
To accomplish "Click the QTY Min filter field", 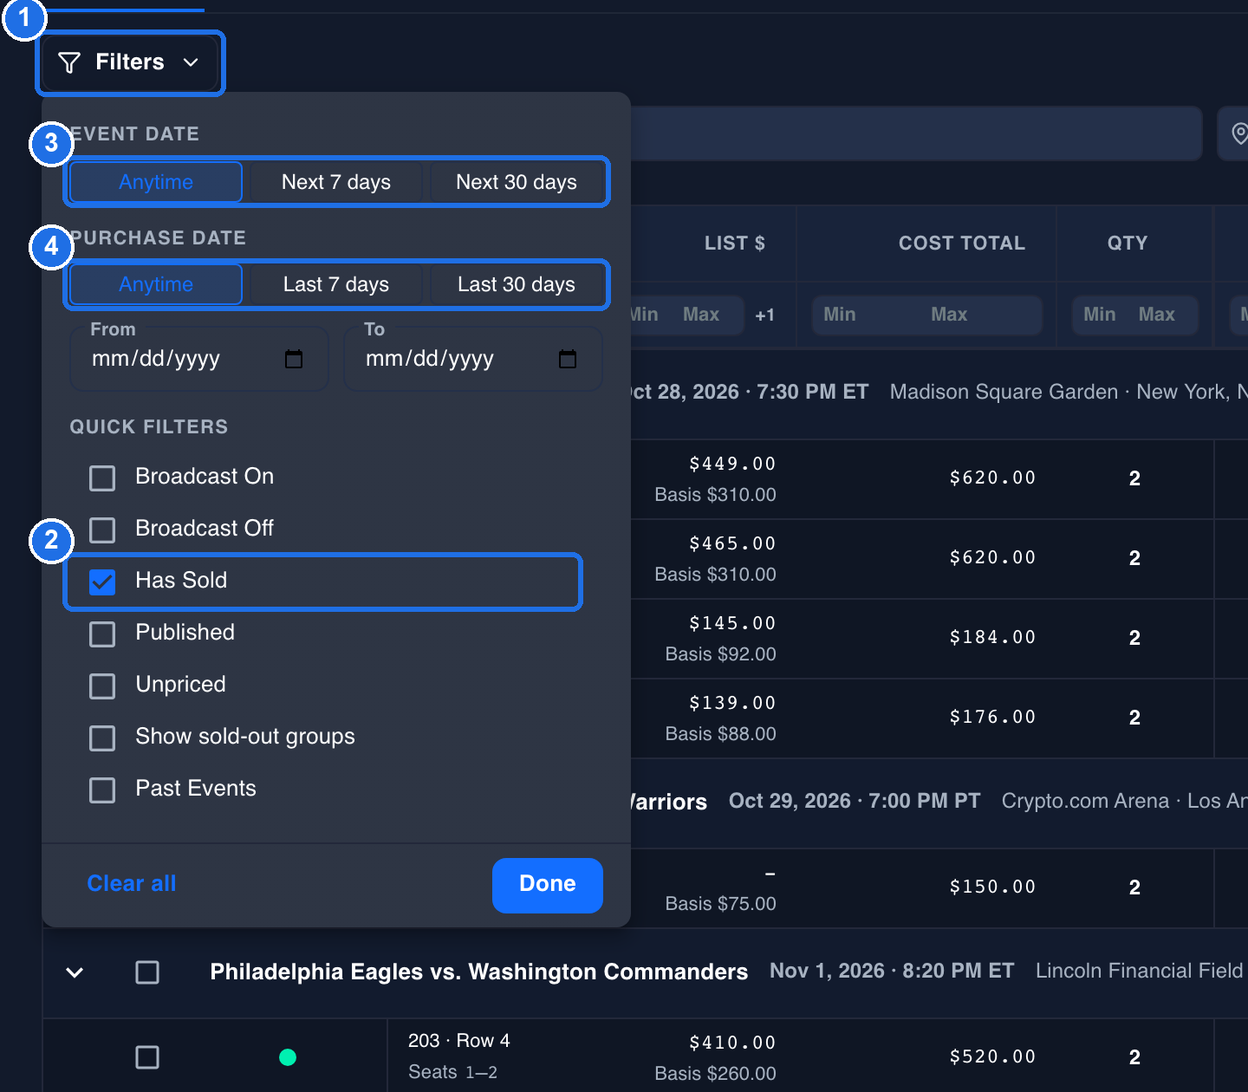I will 1099,315.
